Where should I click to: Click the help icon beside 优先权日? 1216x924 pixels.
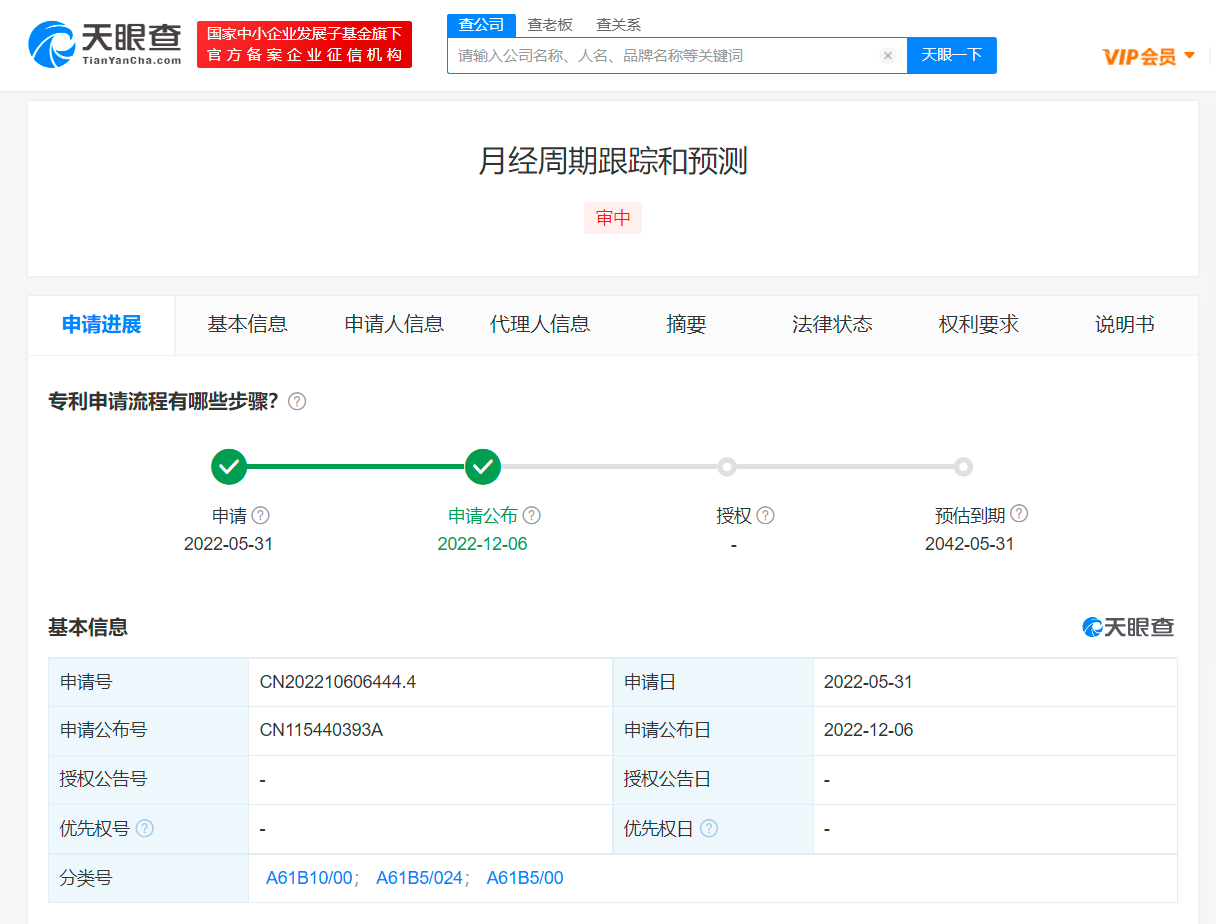pos(709,828)
